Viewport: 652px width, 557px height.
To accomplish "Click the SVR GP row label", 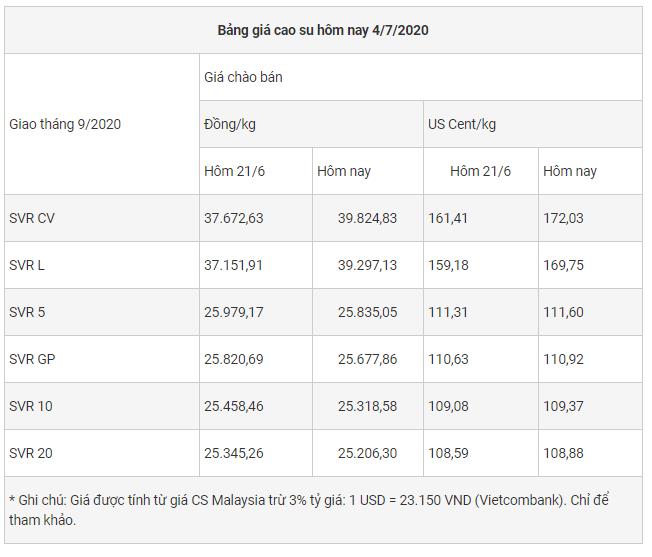I will pyautogui.click(x=31, y=359).
